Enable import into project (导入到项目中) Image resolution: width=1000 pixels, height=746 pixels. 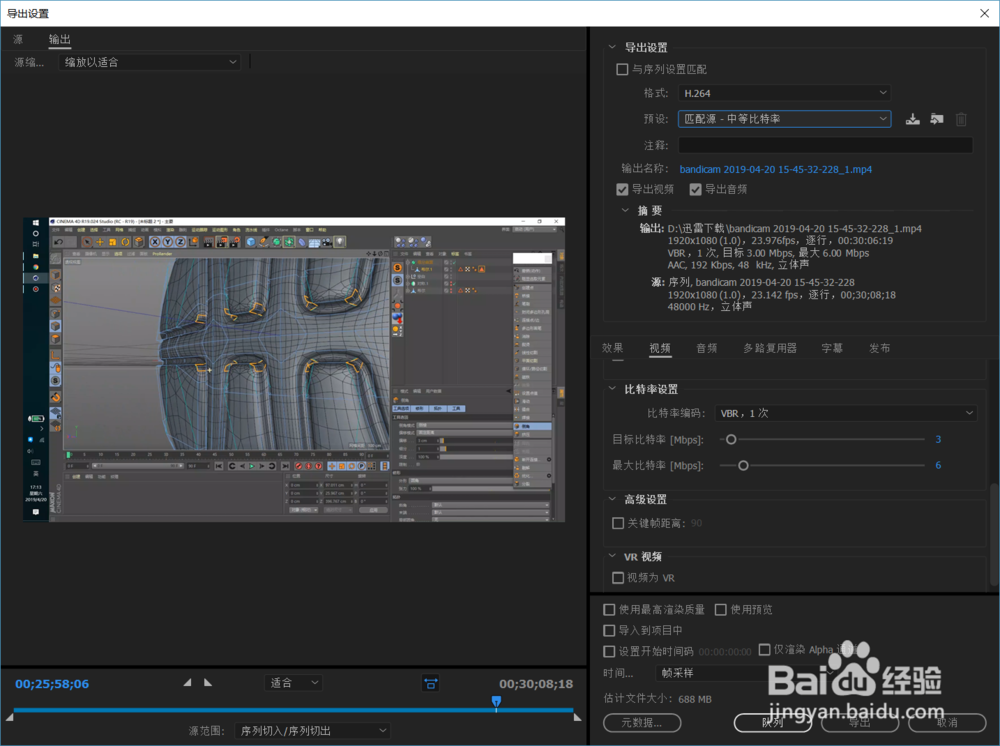609,631
